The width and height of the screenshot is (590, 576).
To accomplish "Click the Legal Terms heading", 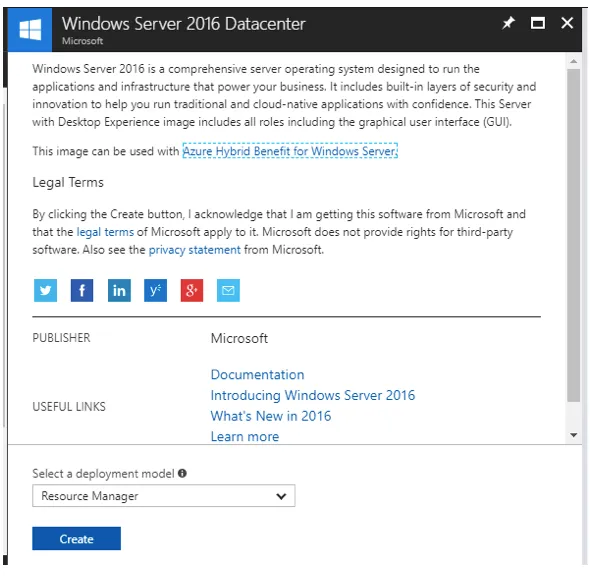I will tap(68, 182).
